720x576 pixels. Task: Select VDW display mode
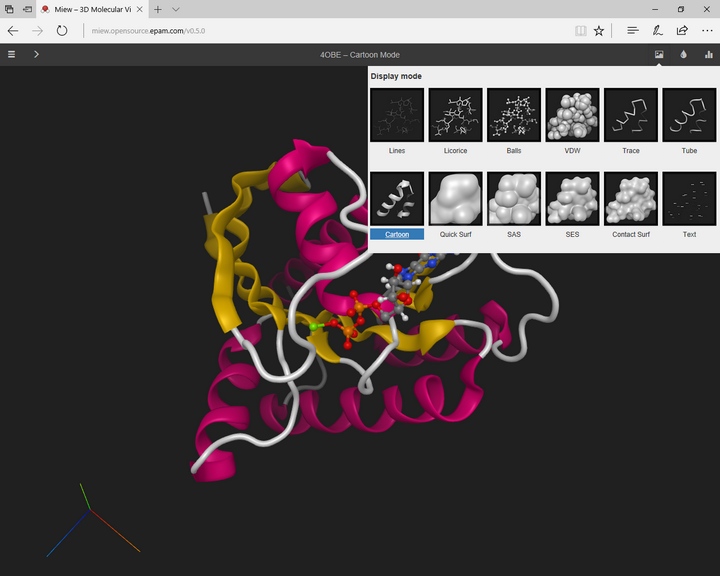(x=572, y=115)
